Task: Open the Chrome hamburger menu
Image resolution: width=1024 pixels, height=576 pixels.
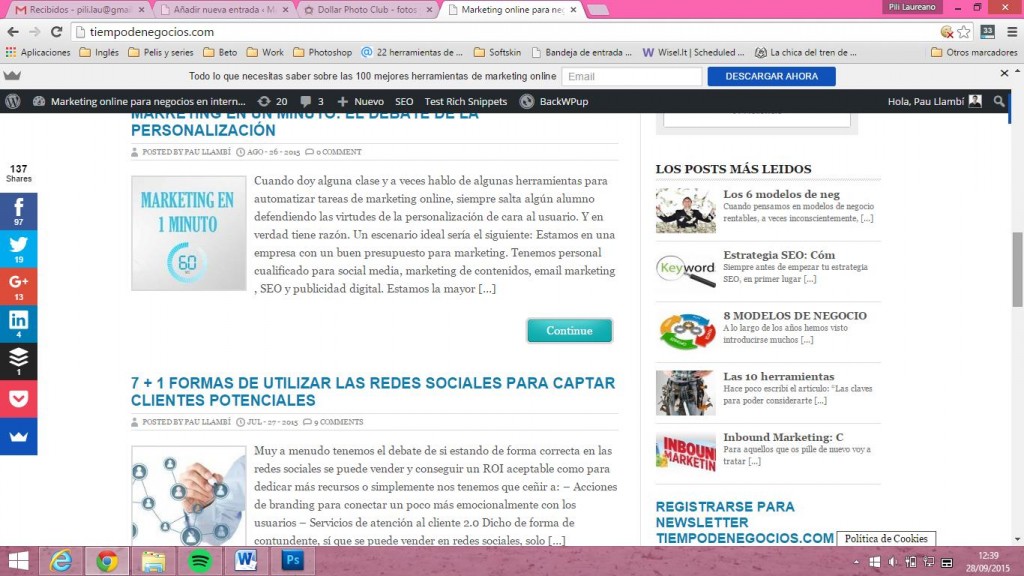Action: pyautogui.click(x=1010, y=32)
